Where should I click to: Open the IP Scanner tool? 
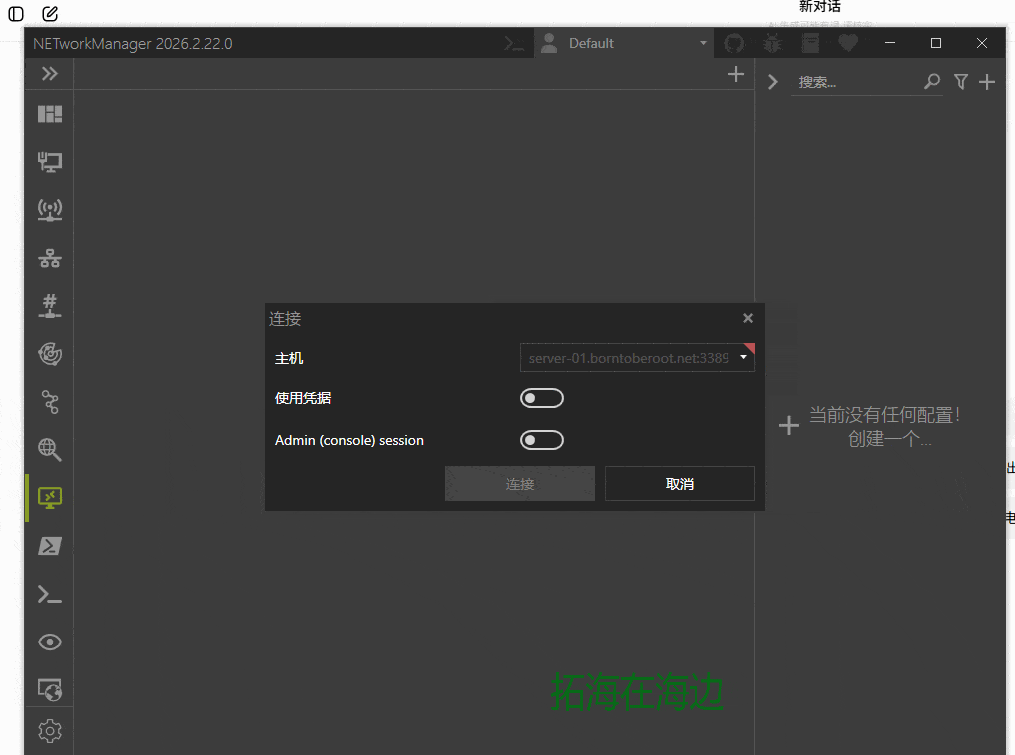[x=50, y=258]
